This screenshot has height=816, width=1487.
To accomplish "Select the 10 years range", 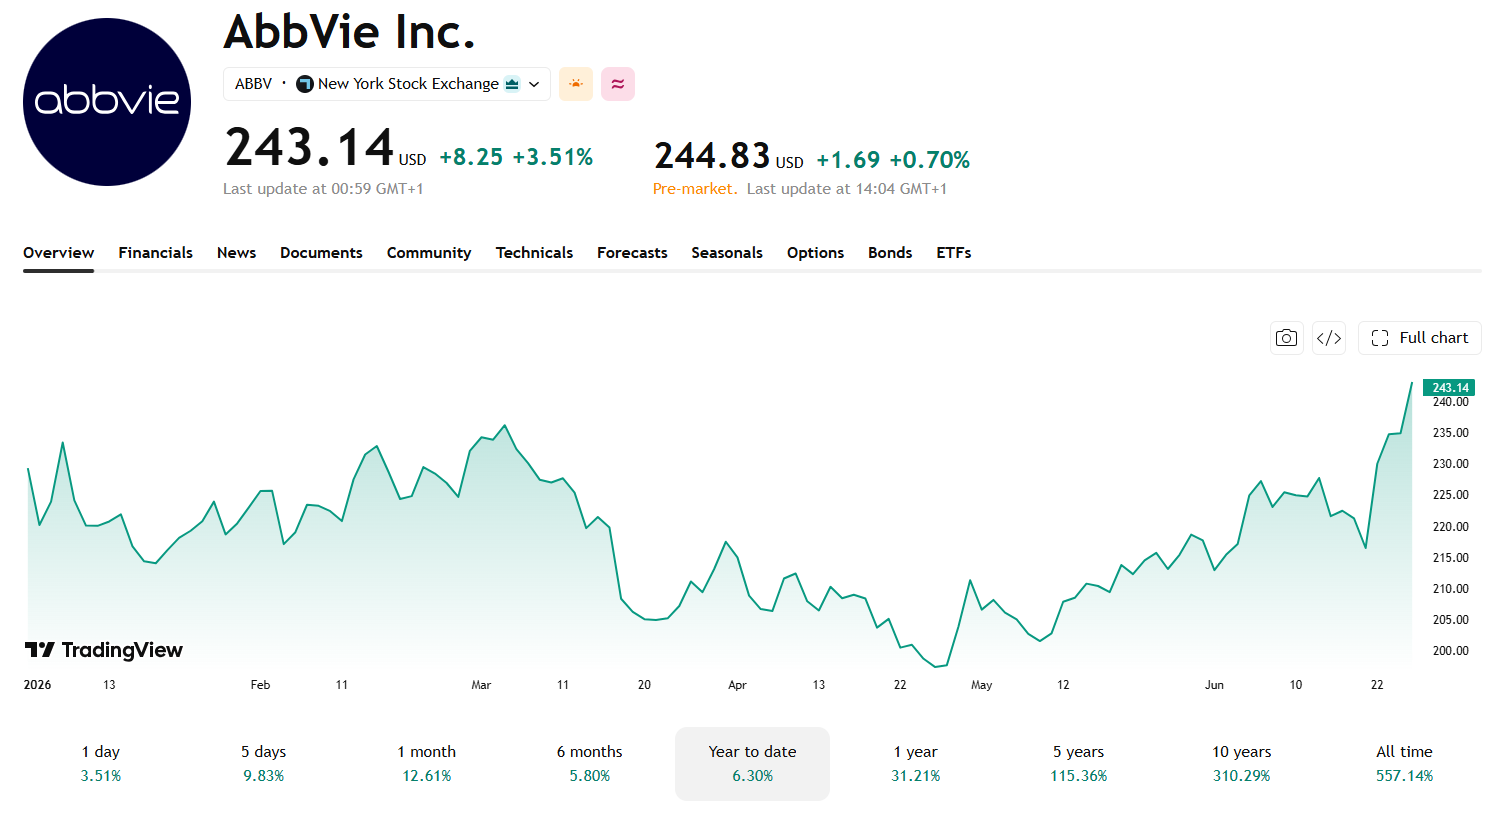I will [x=1242, y=764].
